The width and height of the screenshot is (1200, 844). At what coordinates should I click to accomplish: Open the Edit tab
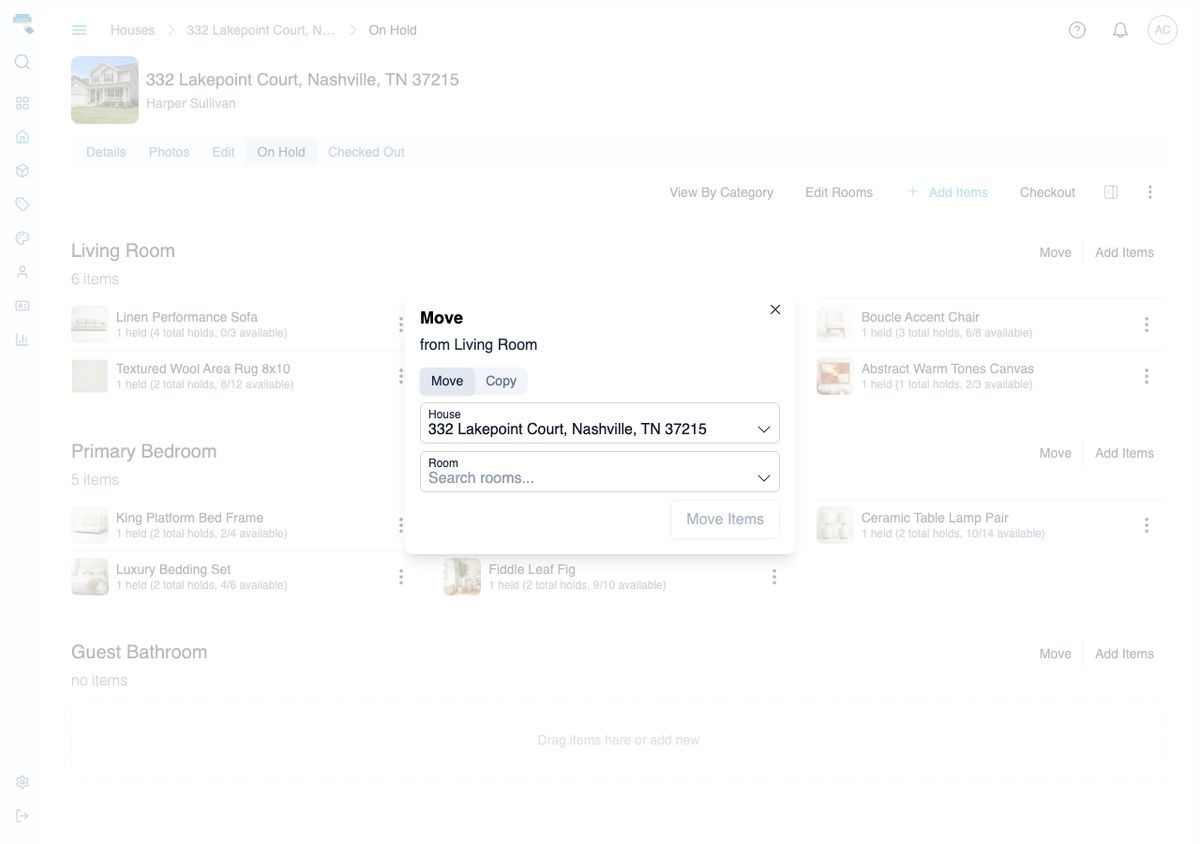(223, 152)
